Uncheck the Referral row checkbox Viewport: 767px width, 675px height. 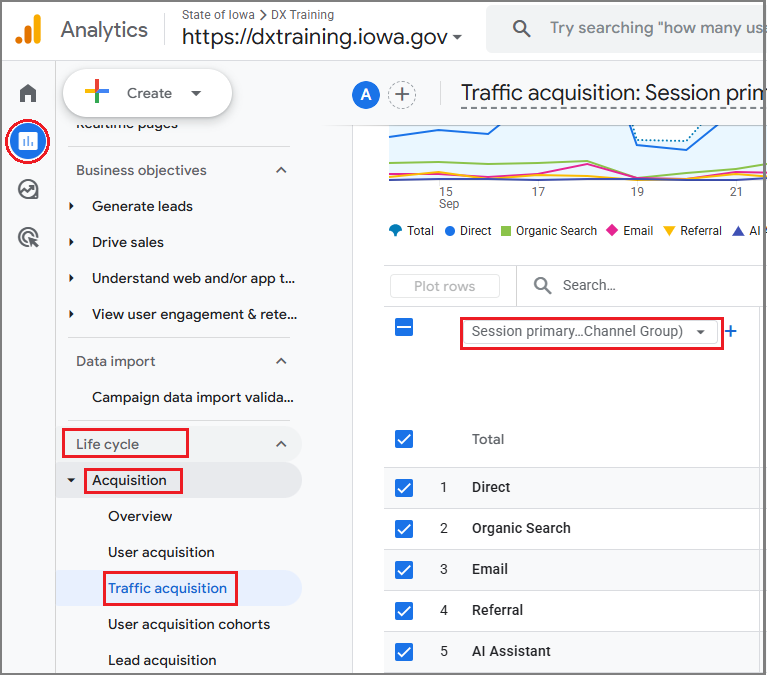pyautogui.click(x=404, y=611)
